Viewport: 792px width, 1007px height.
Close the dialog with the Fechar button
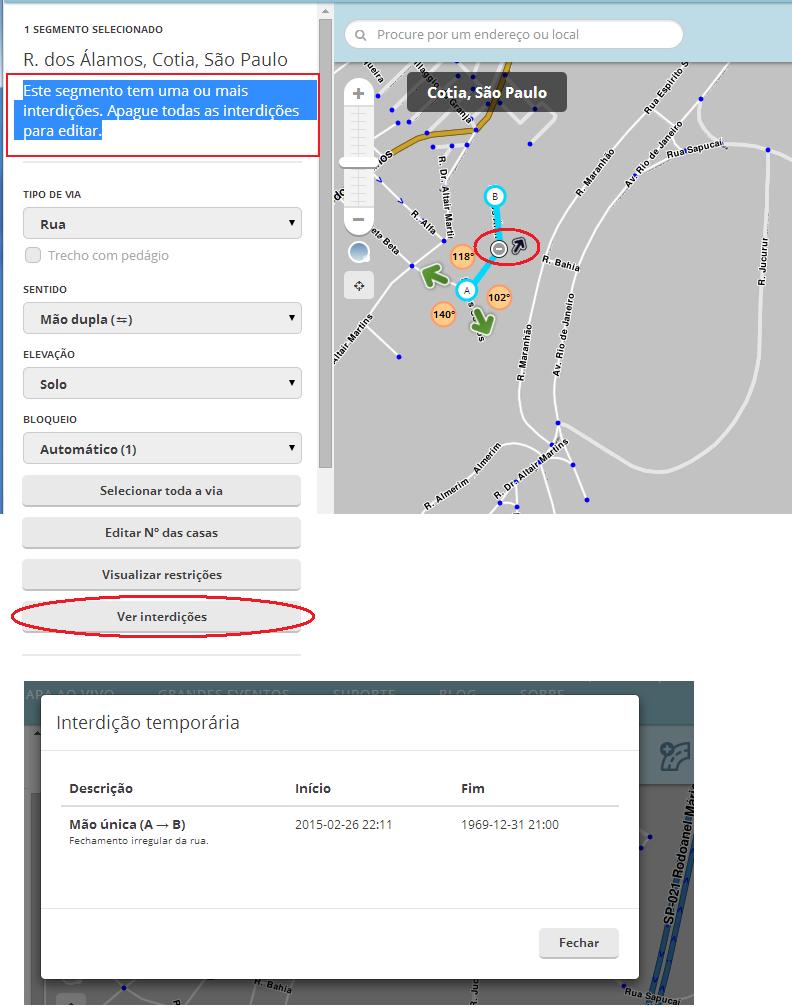[579, 943]
